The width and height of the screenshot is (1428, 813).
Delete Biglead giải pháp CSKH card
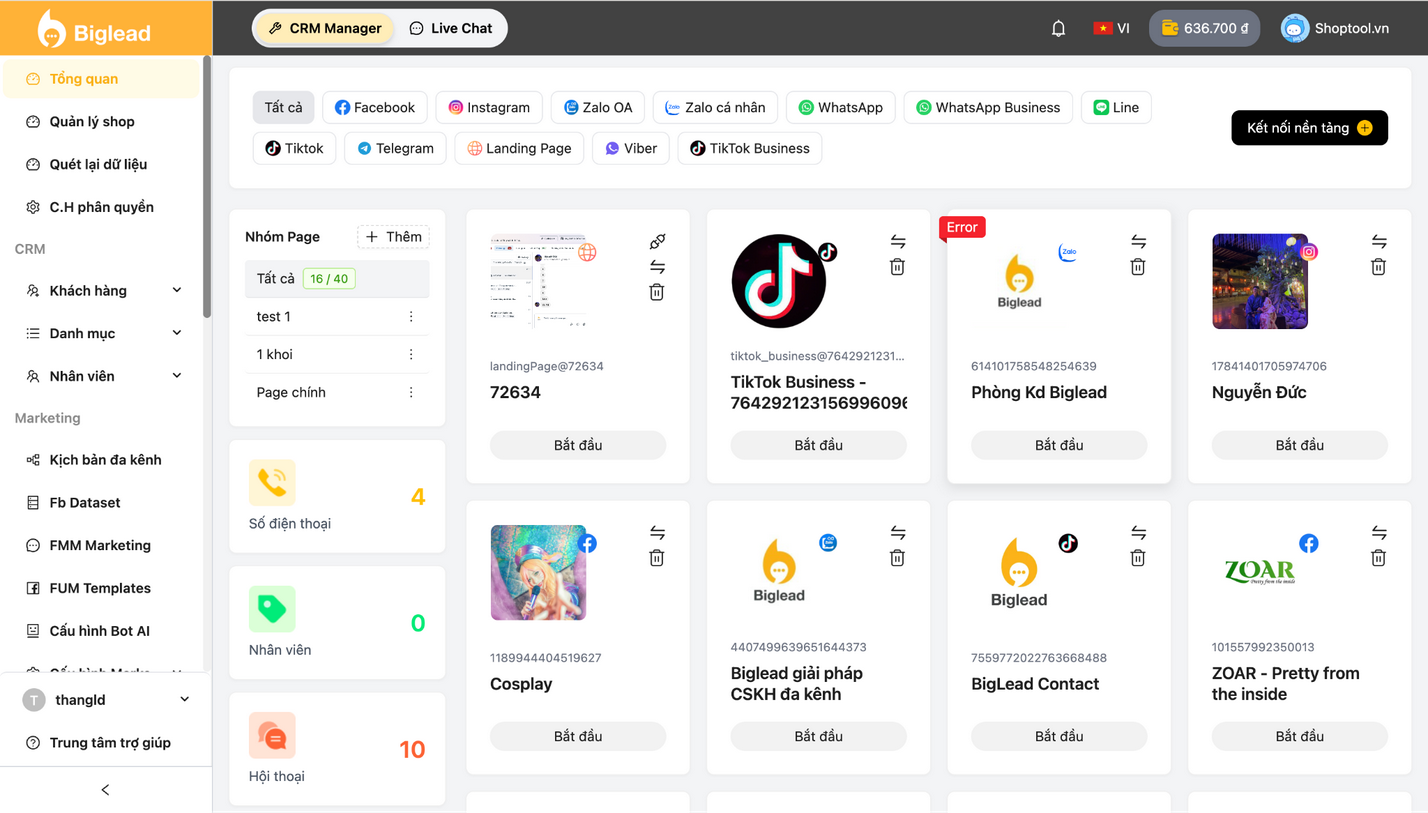click(x=898, y=558)
